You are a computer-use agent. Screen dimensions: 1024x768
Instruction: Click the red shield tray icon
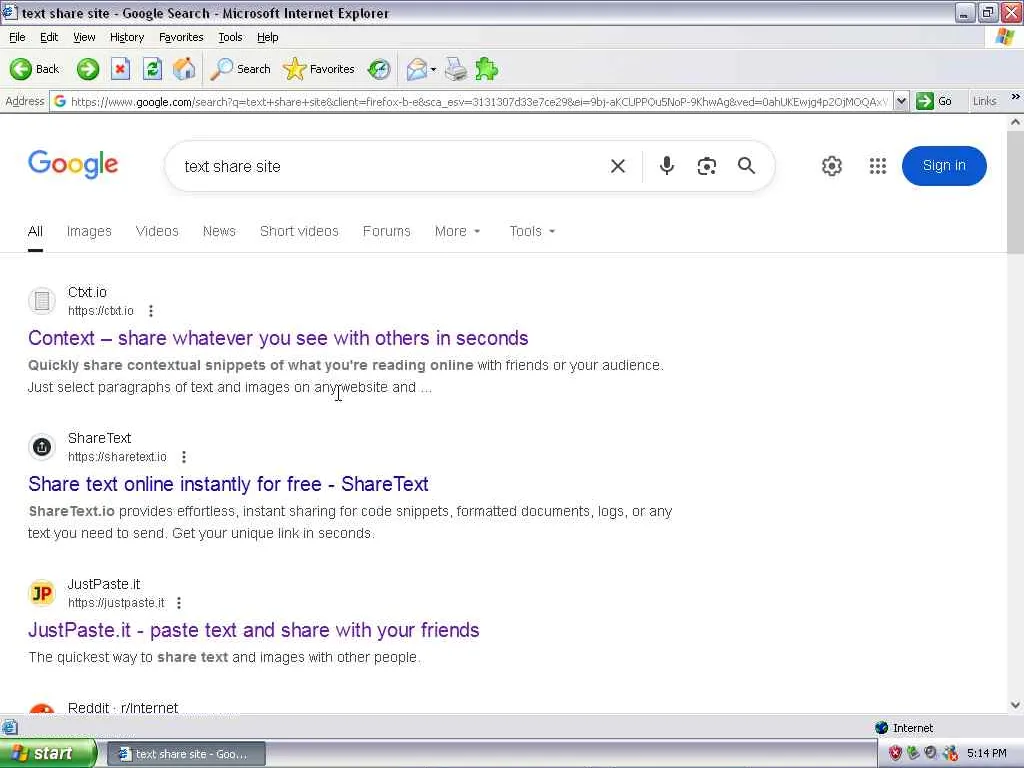pyautogui.click(x=895, y=753)
